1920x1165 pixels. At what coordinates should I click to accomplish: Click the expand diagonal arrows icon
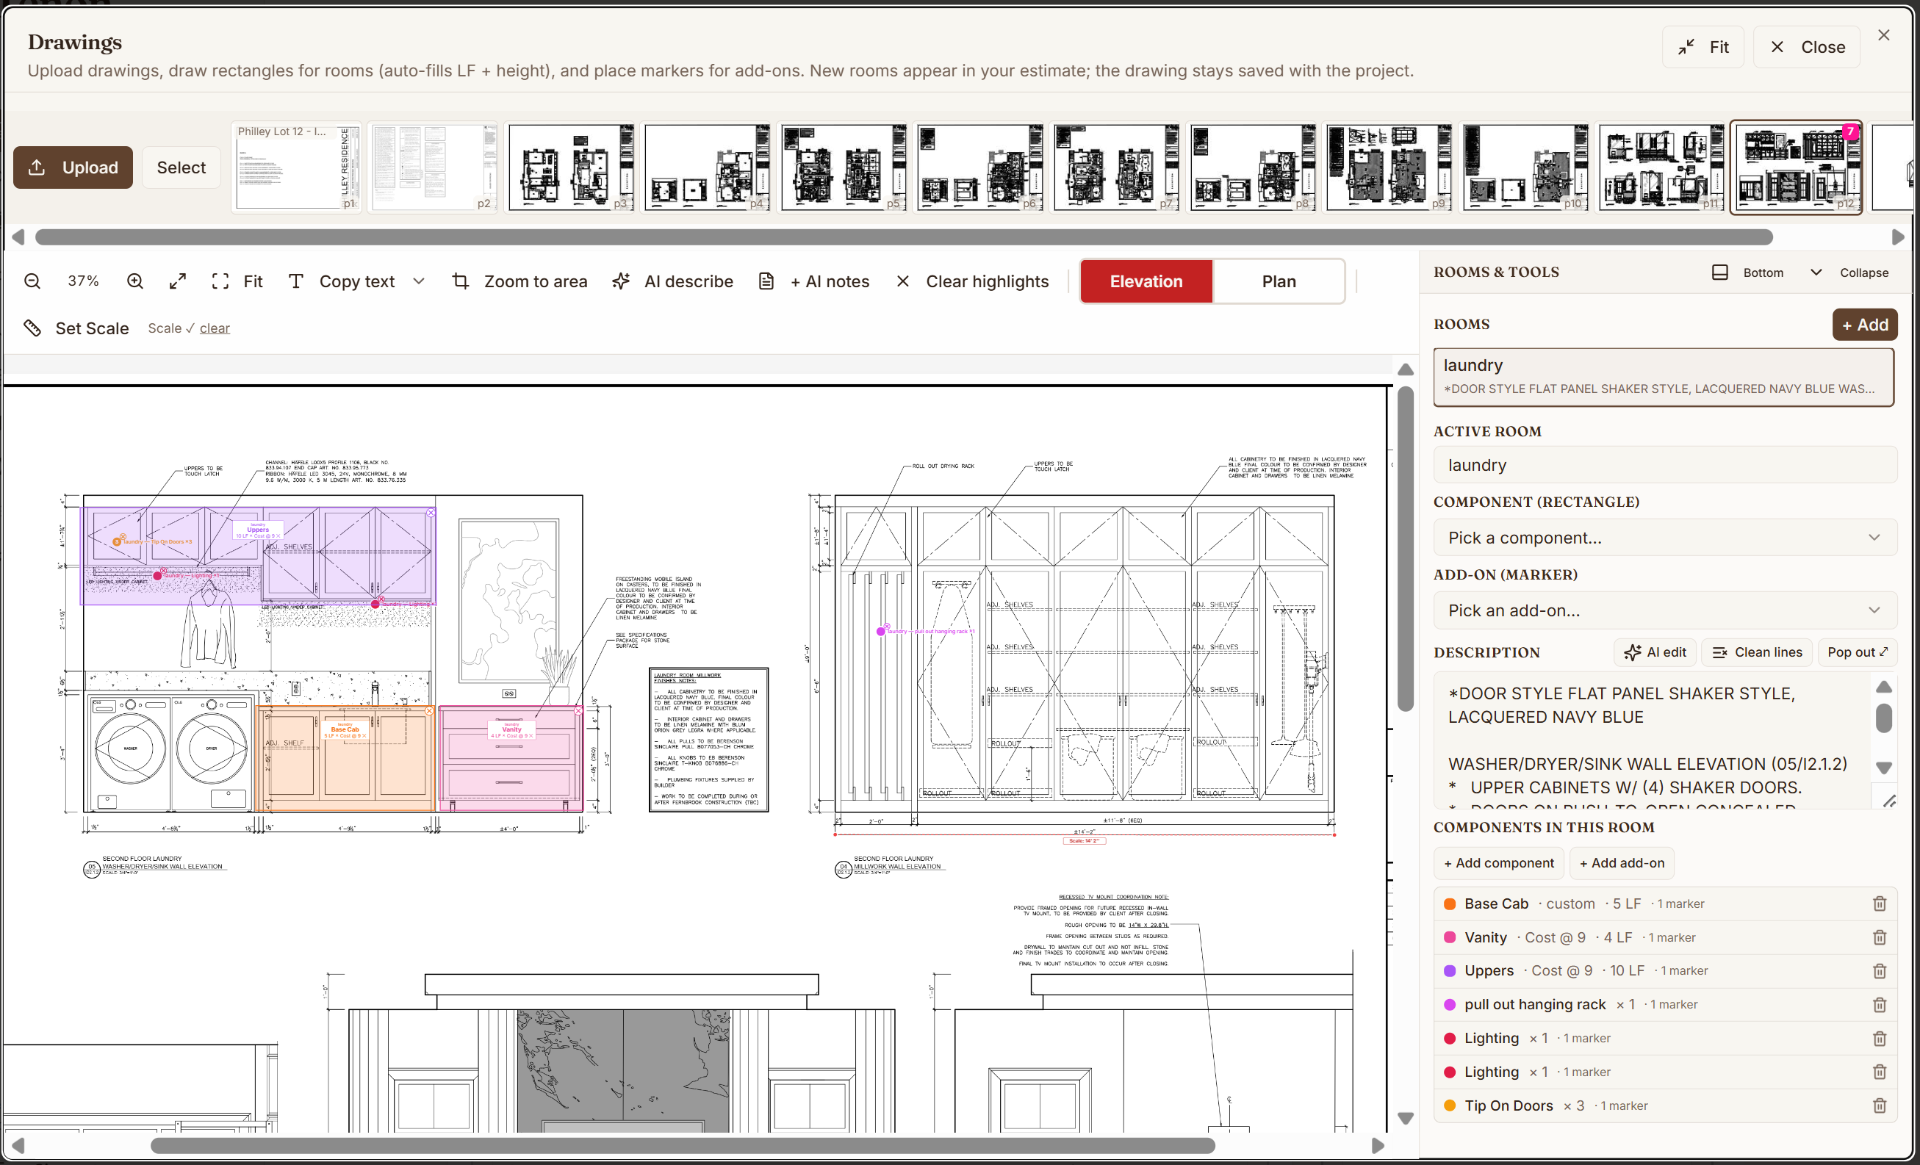coord(178,282)
